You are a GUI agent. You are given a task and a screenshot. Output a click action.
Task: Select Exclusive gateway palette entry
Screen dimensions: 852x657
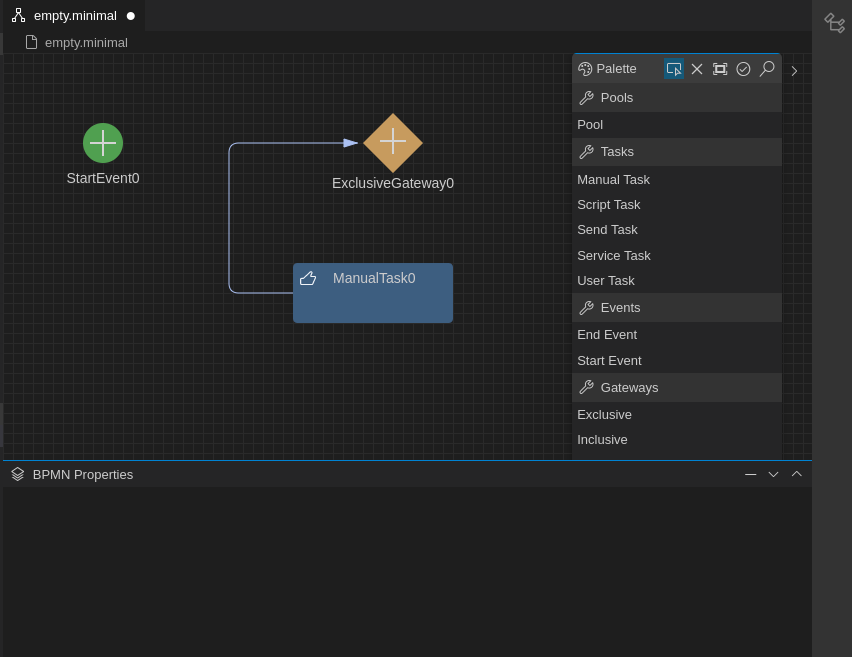point(677,415)
